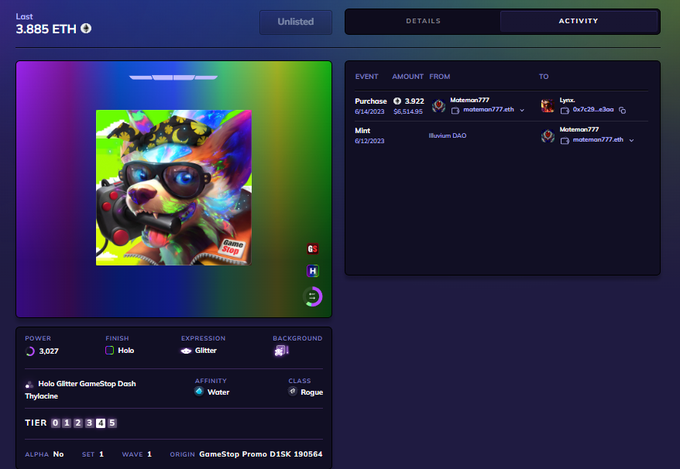
Task: Expand mateman777.eth dropdown in Mint row
Action: [631, 140]
